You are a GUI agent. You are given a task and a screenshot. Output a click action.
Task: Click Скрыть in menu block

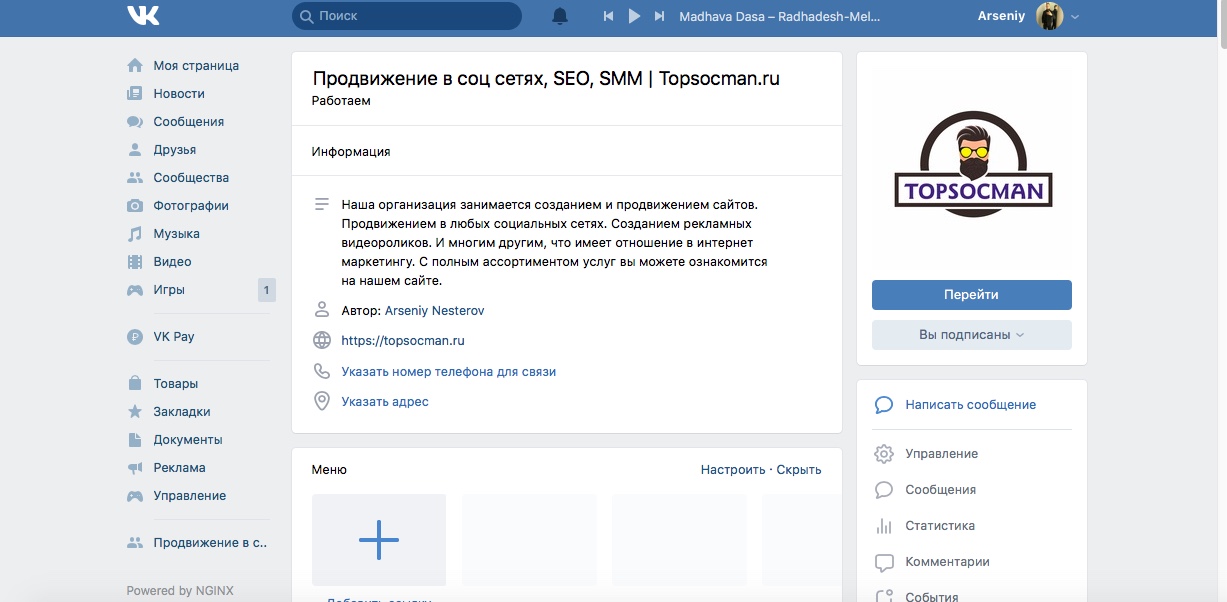pyautogui.click(x=799, y=470)
